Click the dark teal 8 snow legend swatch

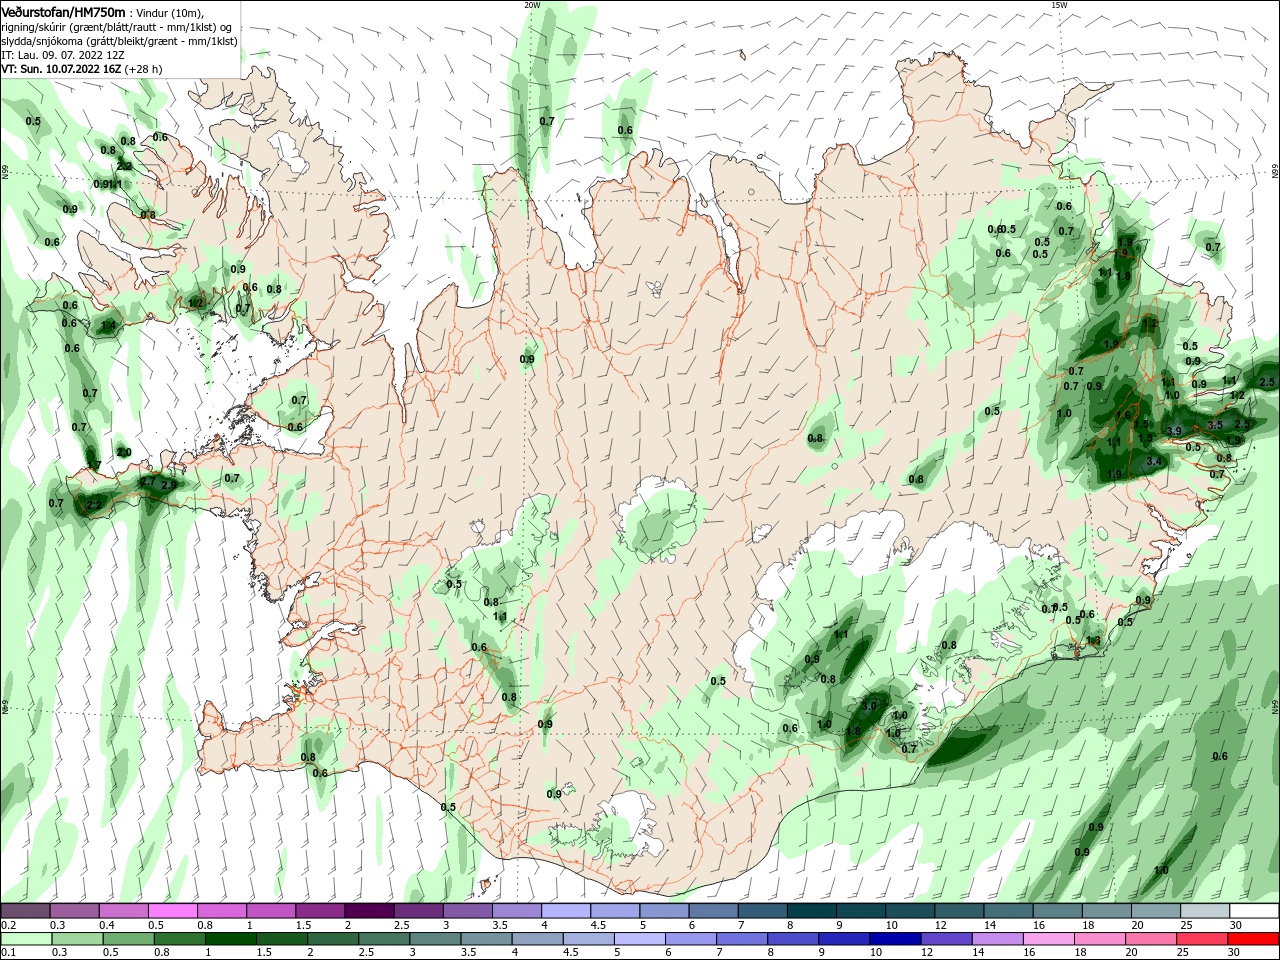(x=810, y=911)
